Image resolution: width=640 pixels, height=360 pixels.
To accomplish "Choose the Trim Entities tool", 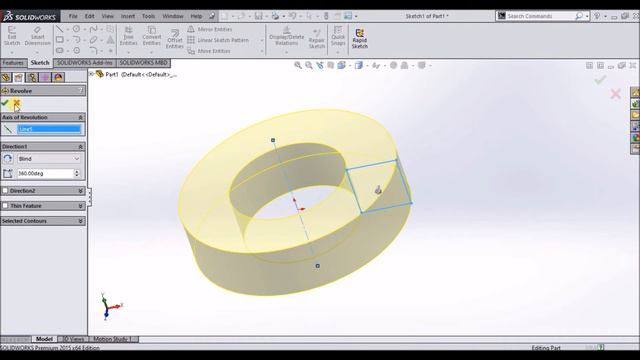I will 129,37.
